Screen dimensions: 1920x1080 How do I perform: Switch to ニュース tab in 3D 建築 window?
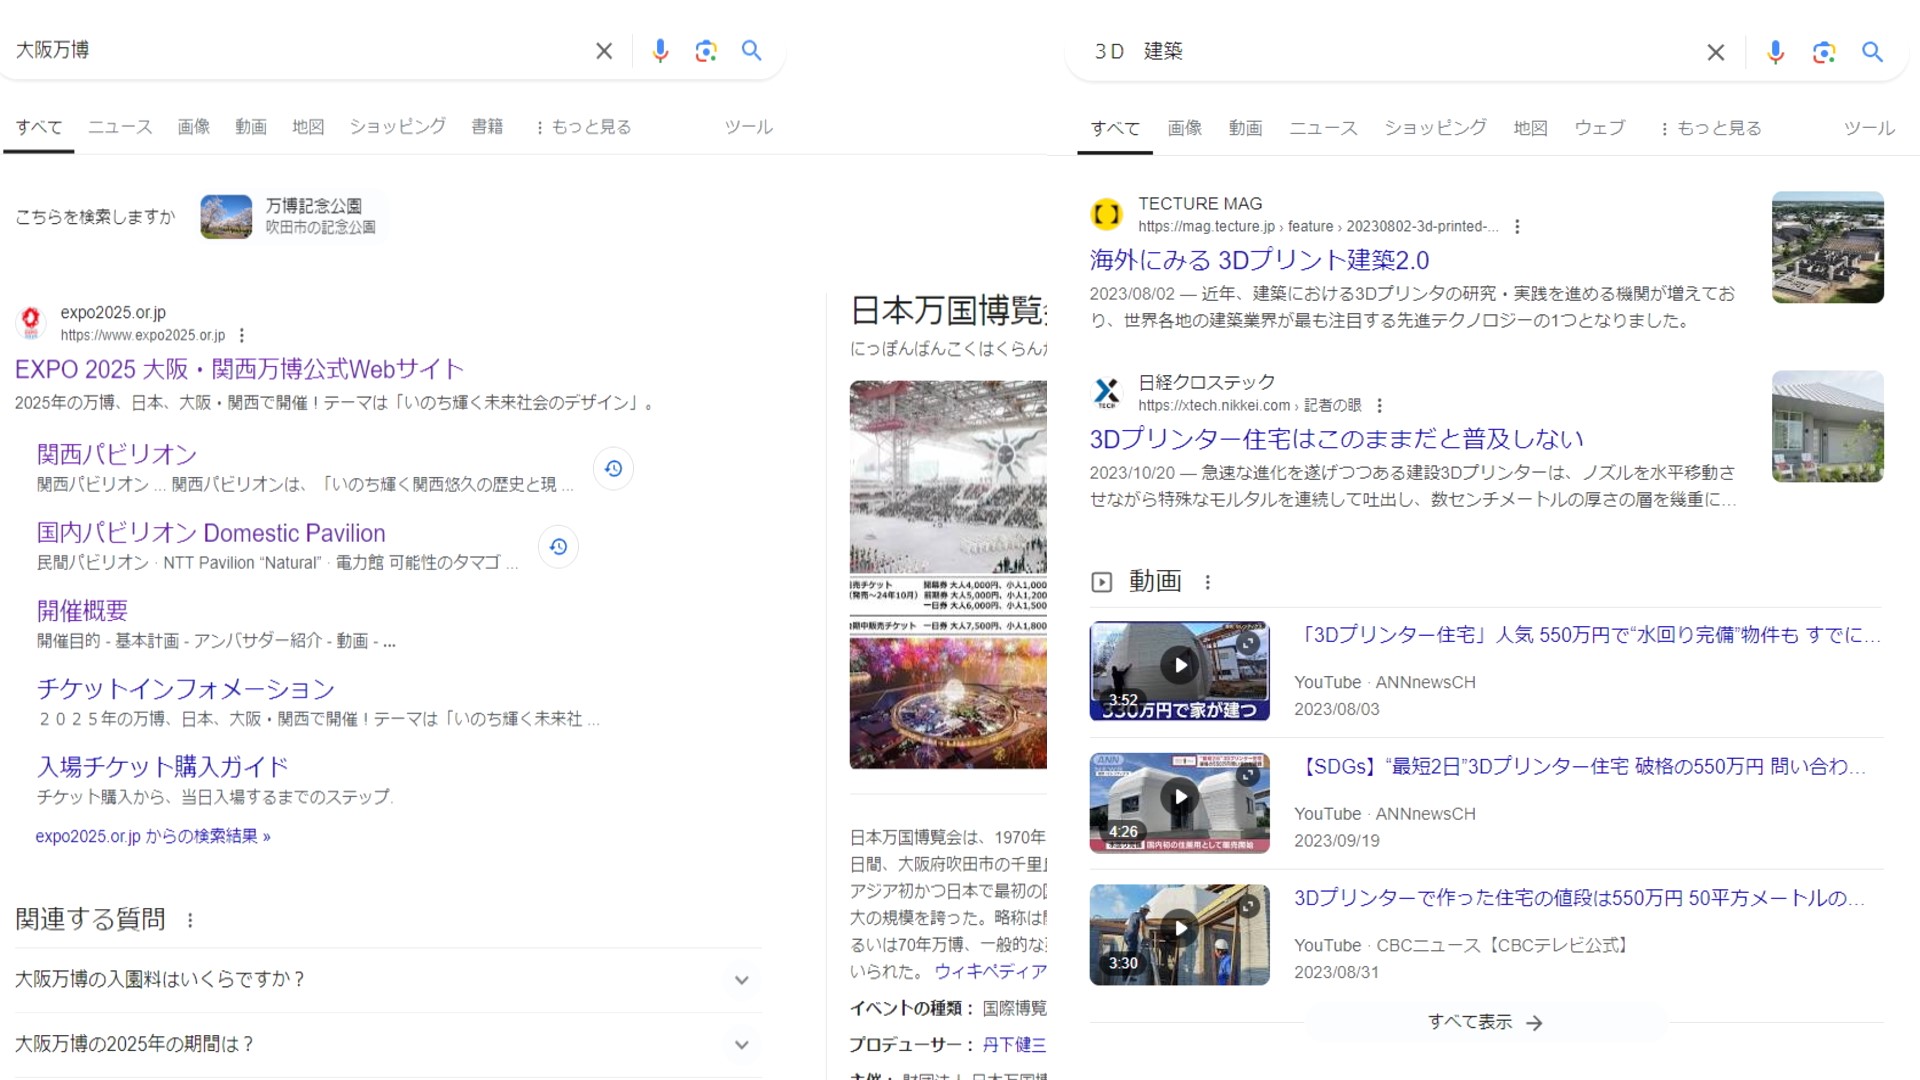pyautogui.click(x=1323, y=128)
